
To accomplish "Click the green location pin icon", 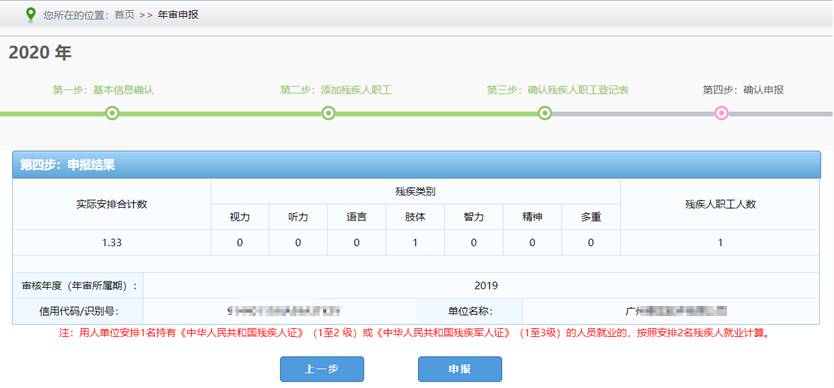I will pos(31,14).
